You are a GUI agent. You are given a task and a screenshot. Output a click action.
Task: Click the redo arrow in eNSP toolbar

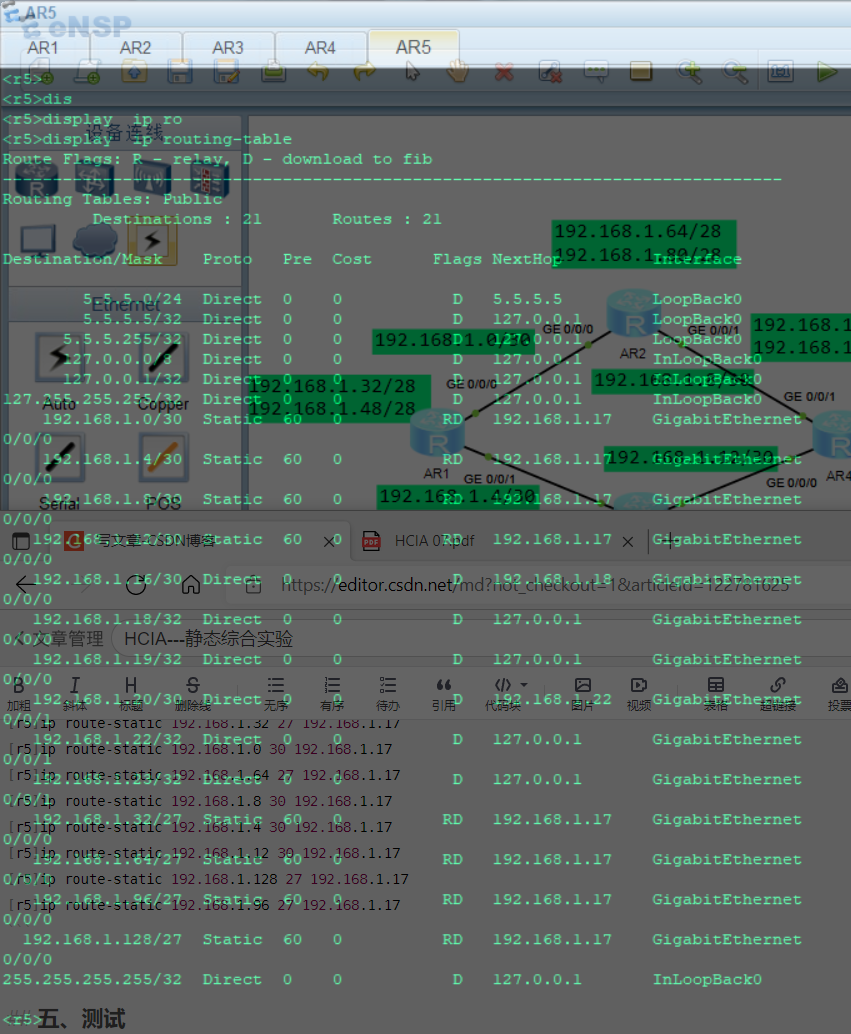(x=365, y=71)
